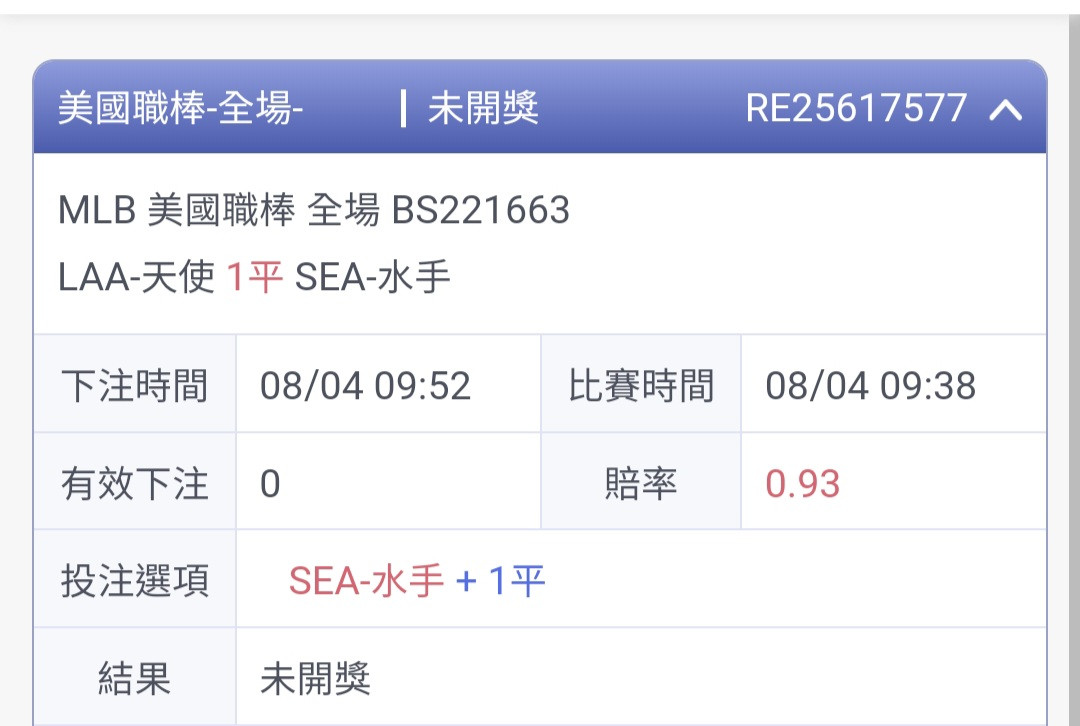Select the MLB 美國職棒 全場 BS221663 line
The height and width of the screenshot is (726, 1080).
tap(313, 209)
